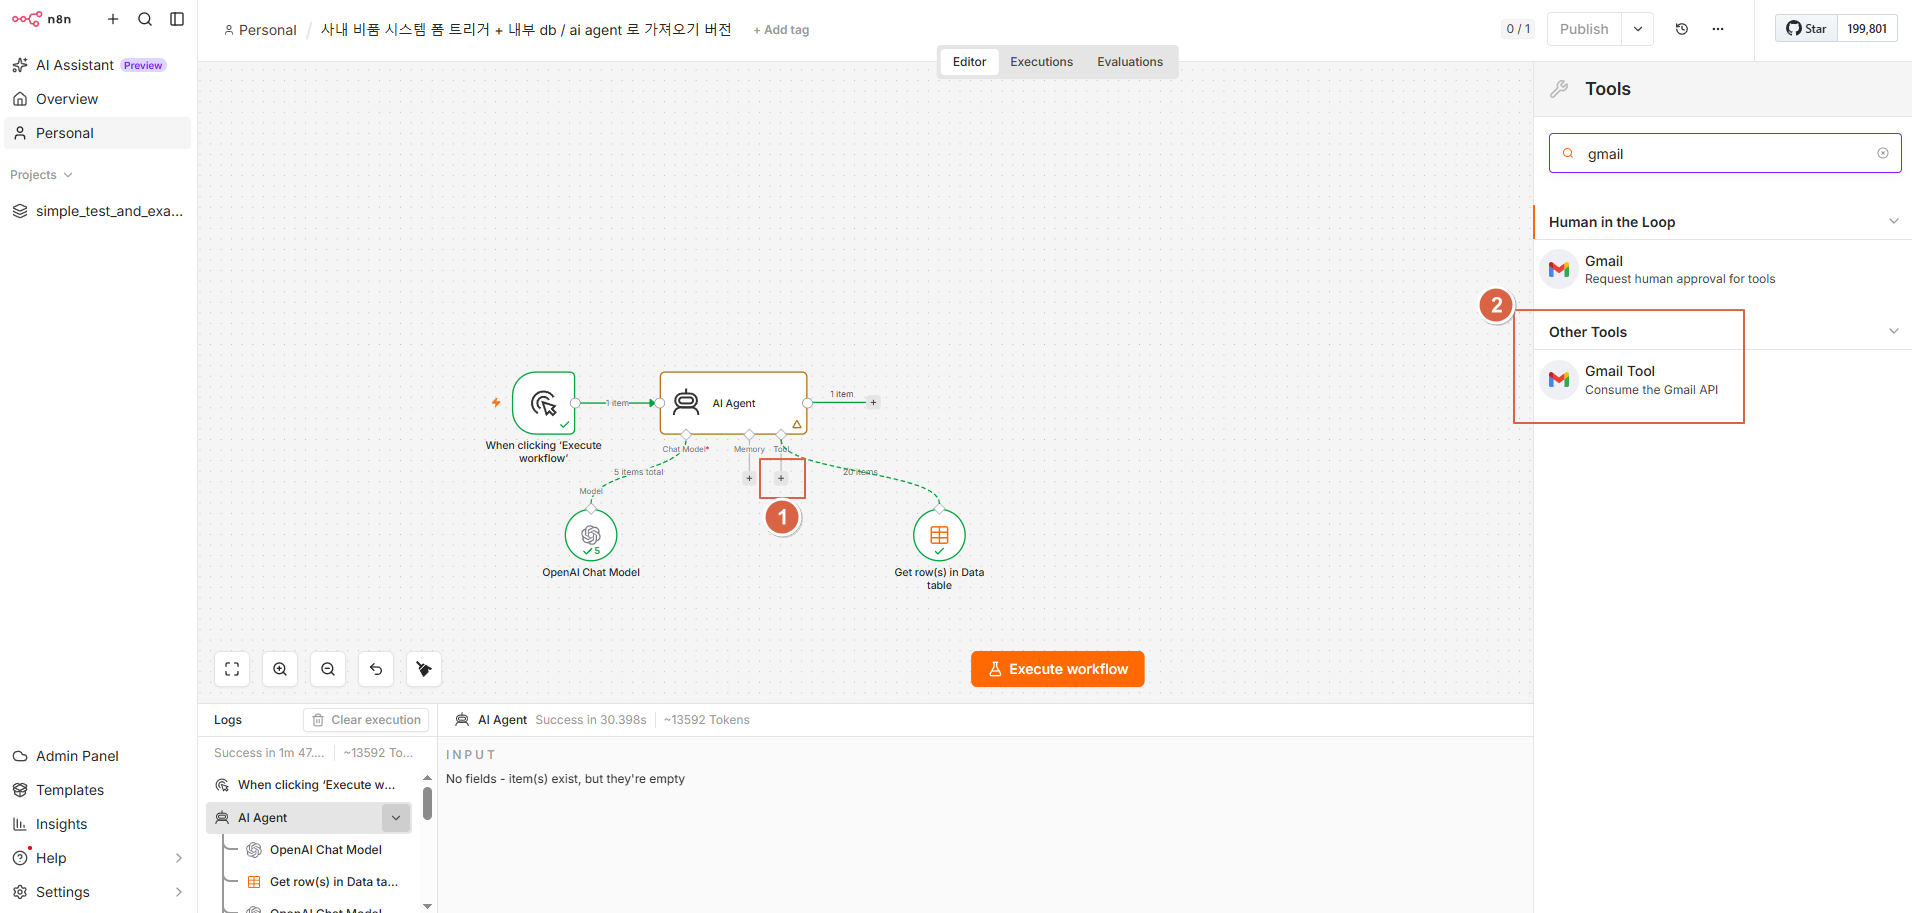Clear the gmail search field
Image resolution: width=1912 pixels, height=913 pixels.
tap(1883, 153)
